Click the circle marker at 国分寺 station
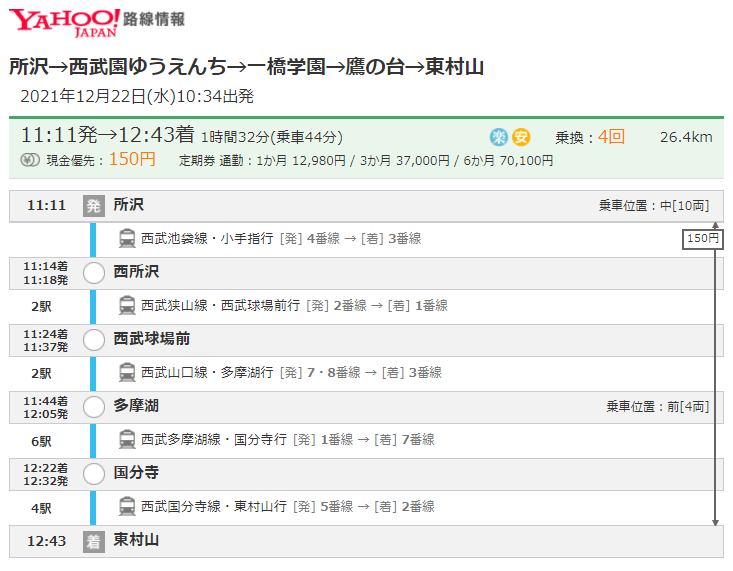 [x=93, y=474]
